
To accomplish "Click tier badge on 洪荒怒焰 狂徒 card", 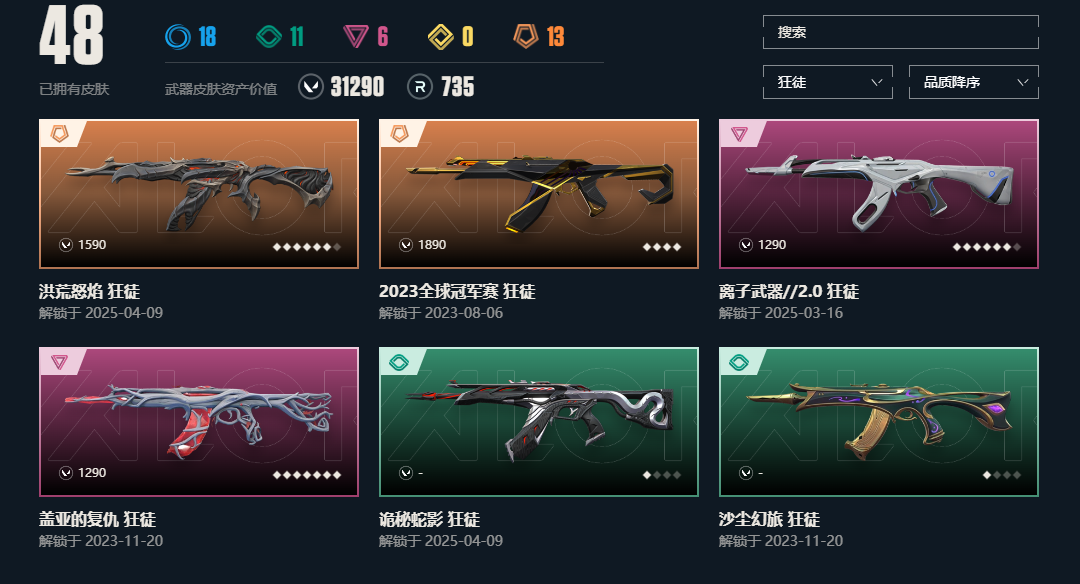I will tap(60, 134).
